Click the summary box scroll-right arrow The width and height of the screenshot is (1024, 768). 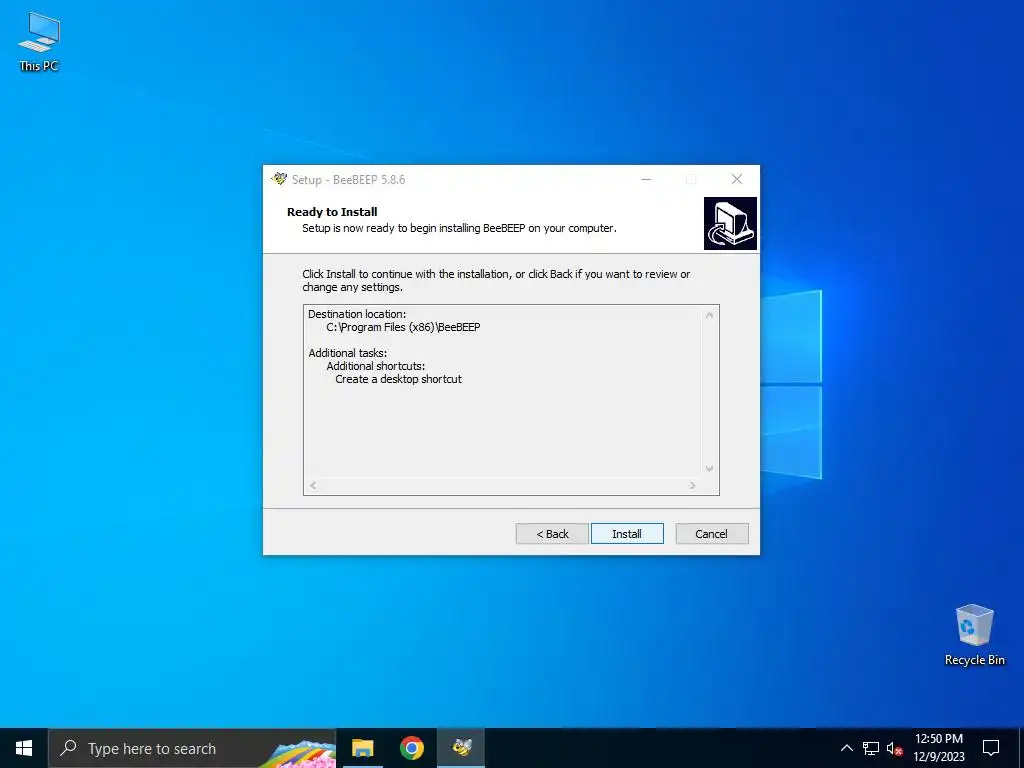pos(692,485)
